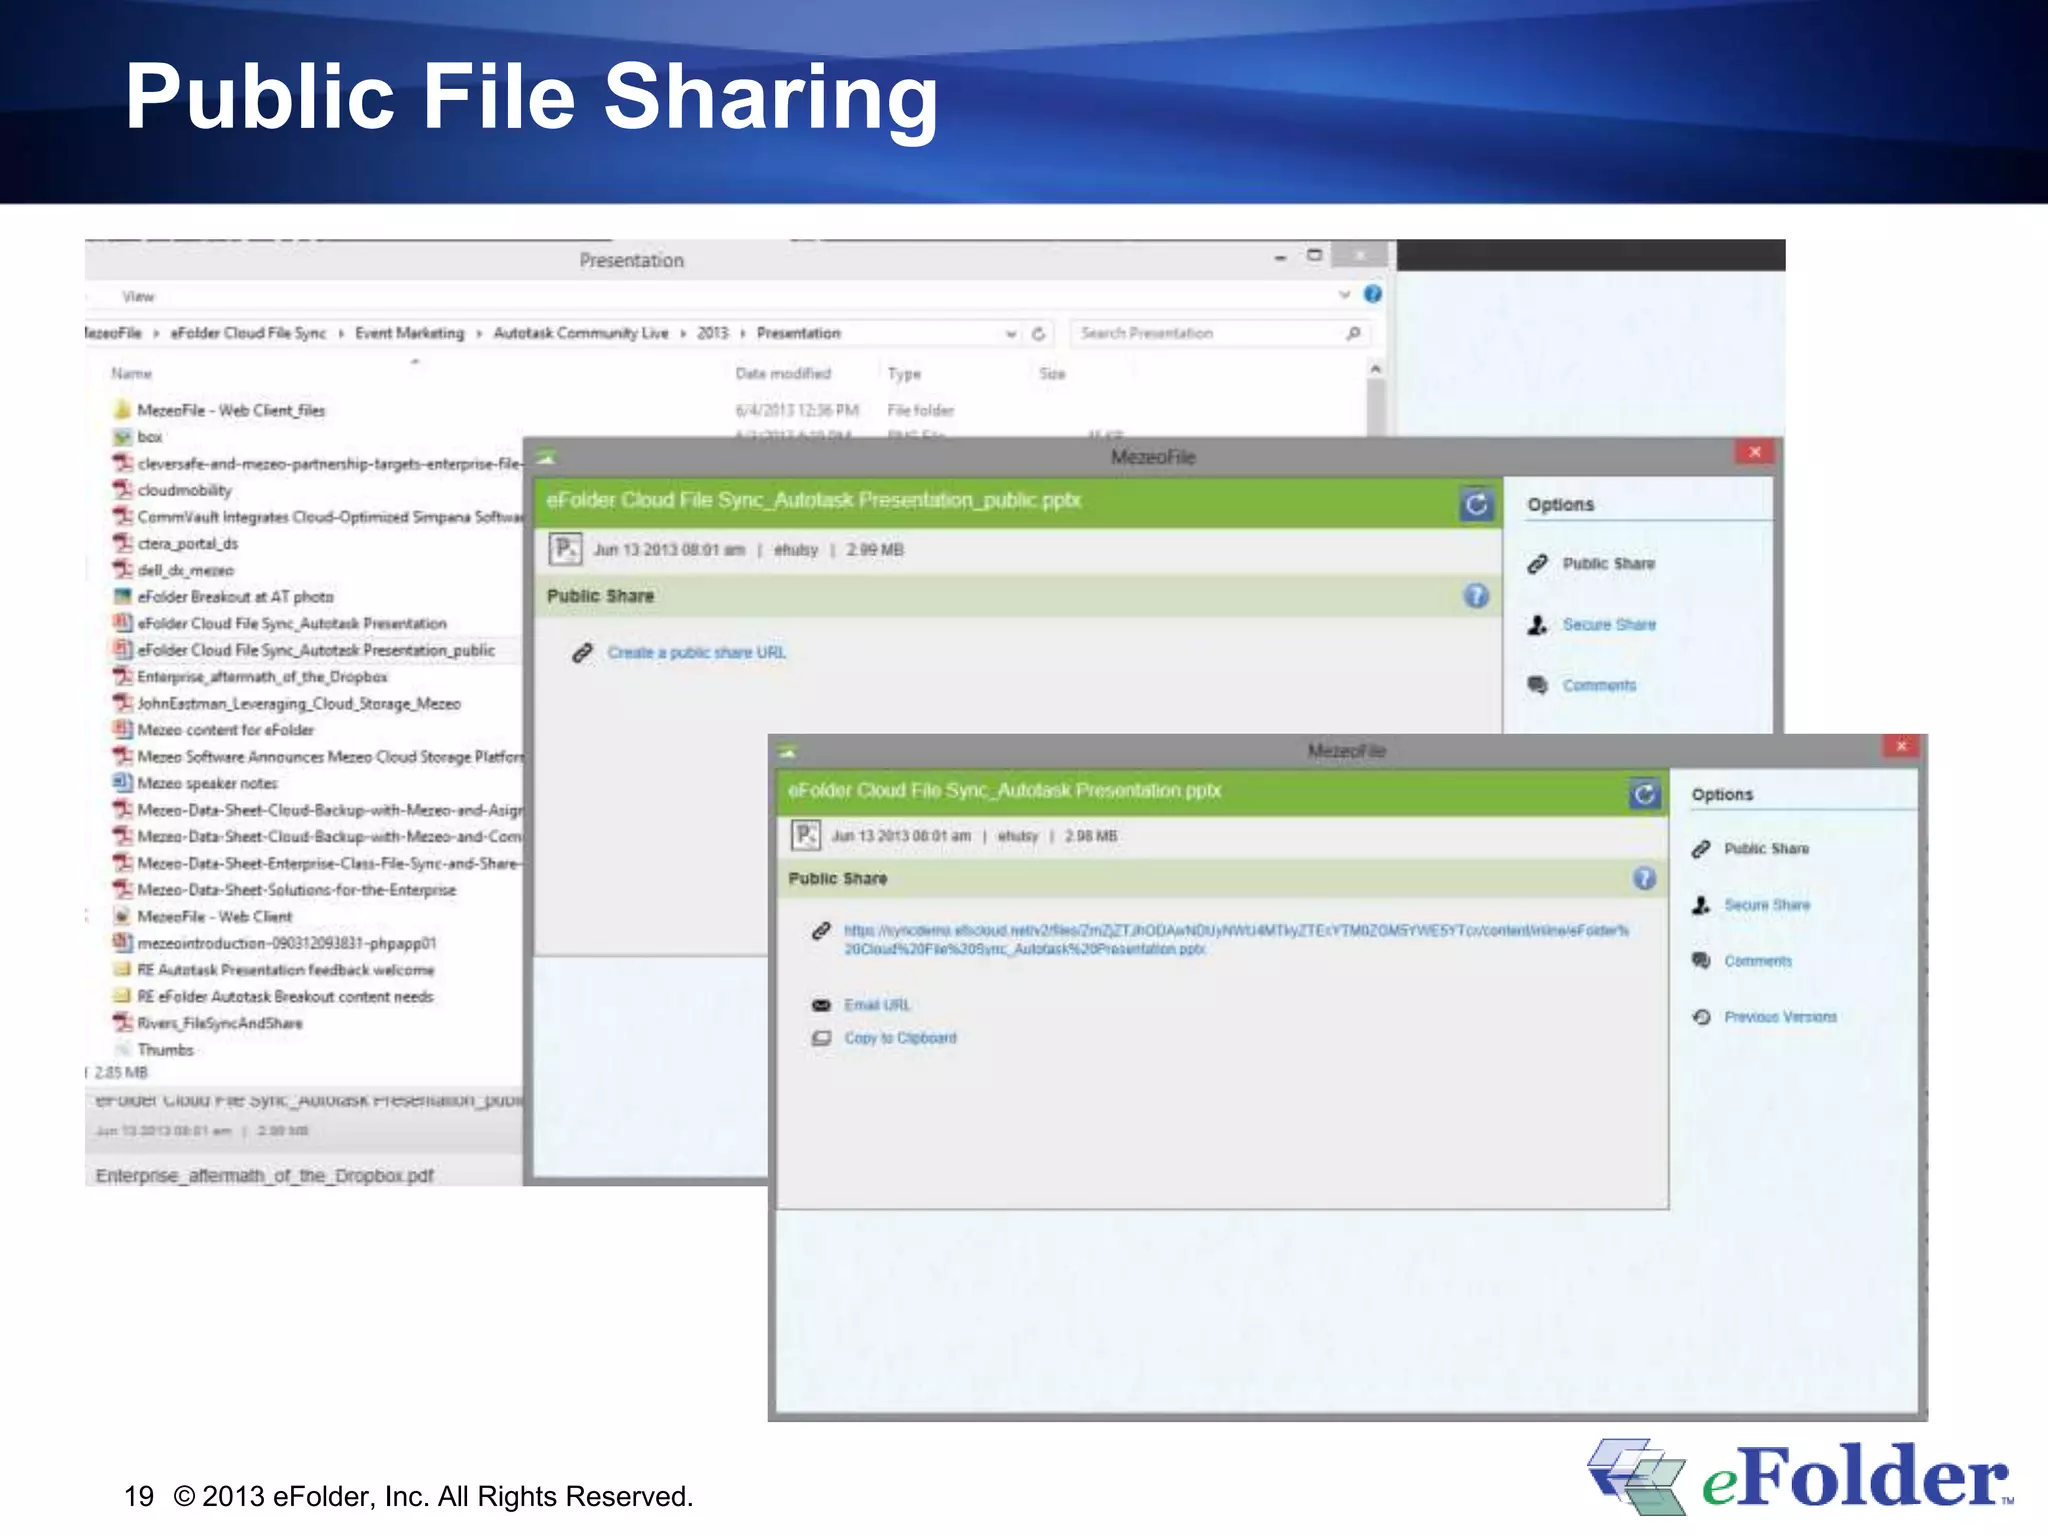Click the Previous Versions clock icon
Screen dimensions: 2048x1536
[x=1701, y=1017]
